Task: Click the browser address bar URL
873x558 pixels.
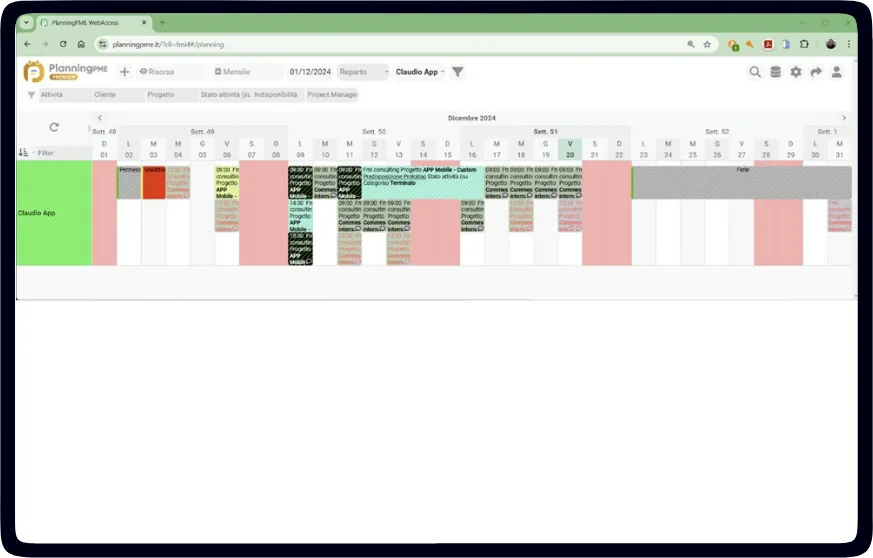Action: pos(168,44)
